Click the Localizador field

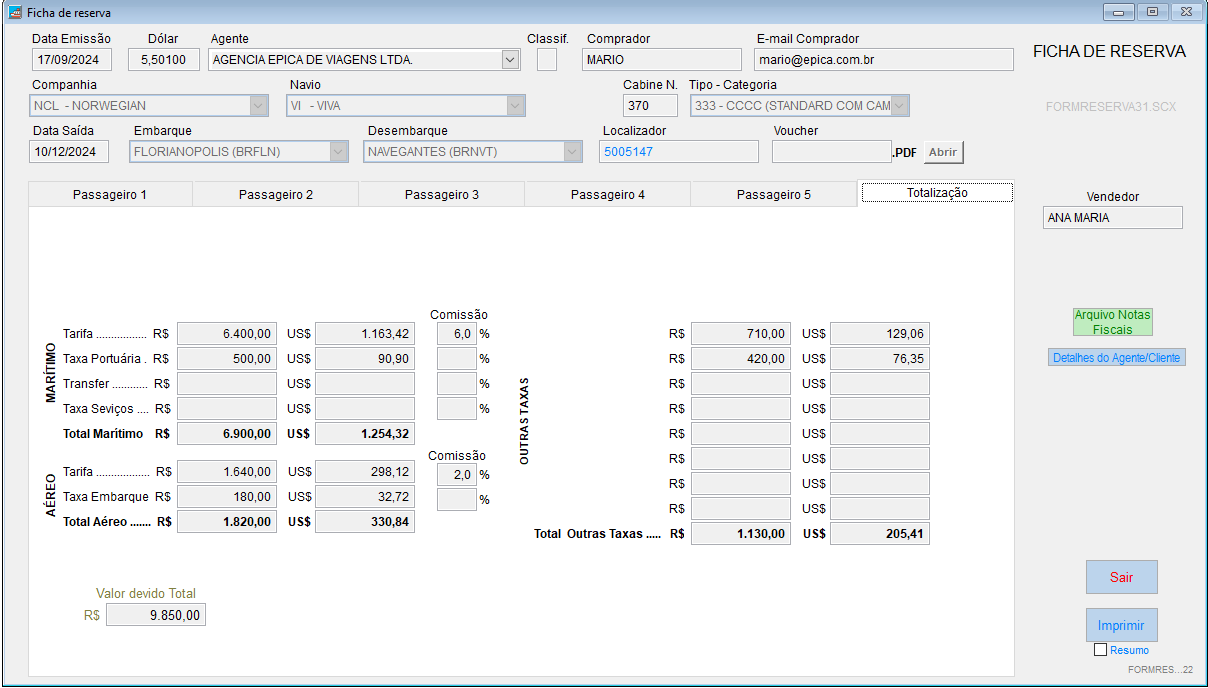tap(678, 152)
